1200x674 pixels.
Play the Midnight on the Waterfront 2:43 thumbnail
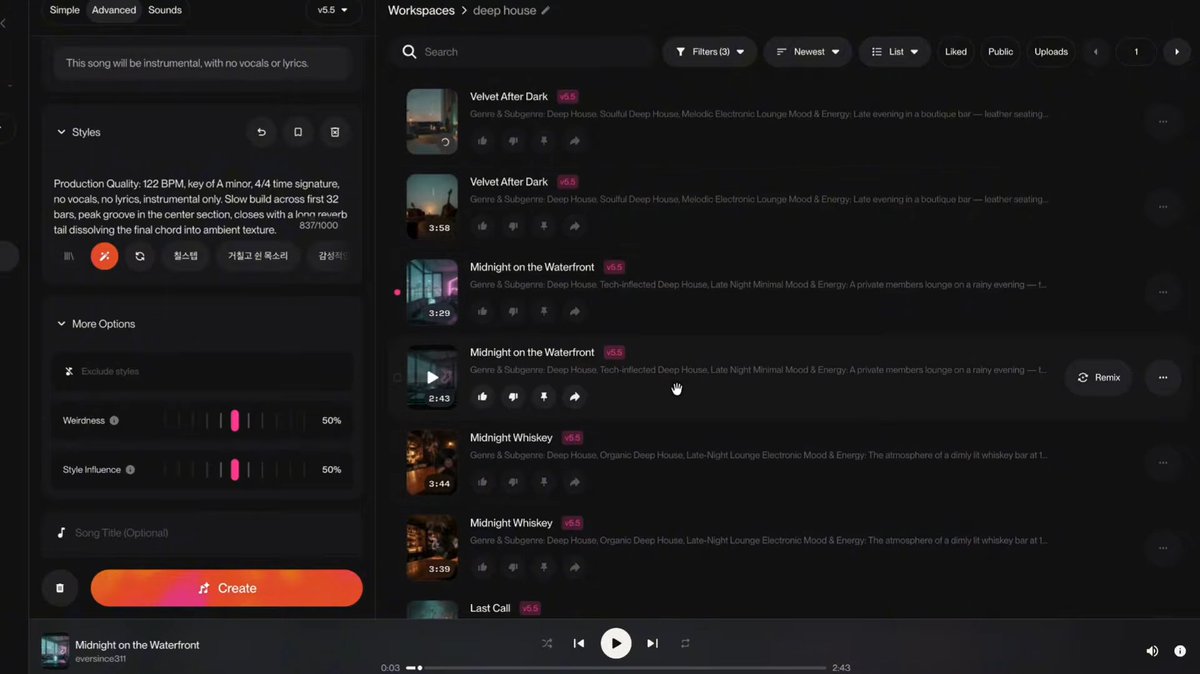tap(432, 377)
